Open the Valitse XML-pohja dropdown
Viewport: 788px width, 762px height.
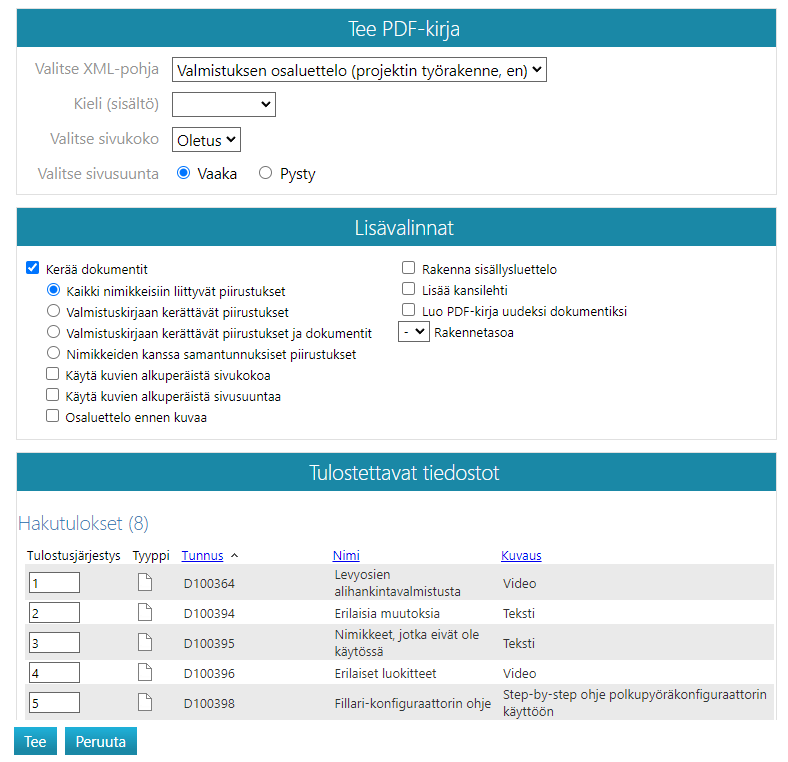coord(359,70)
